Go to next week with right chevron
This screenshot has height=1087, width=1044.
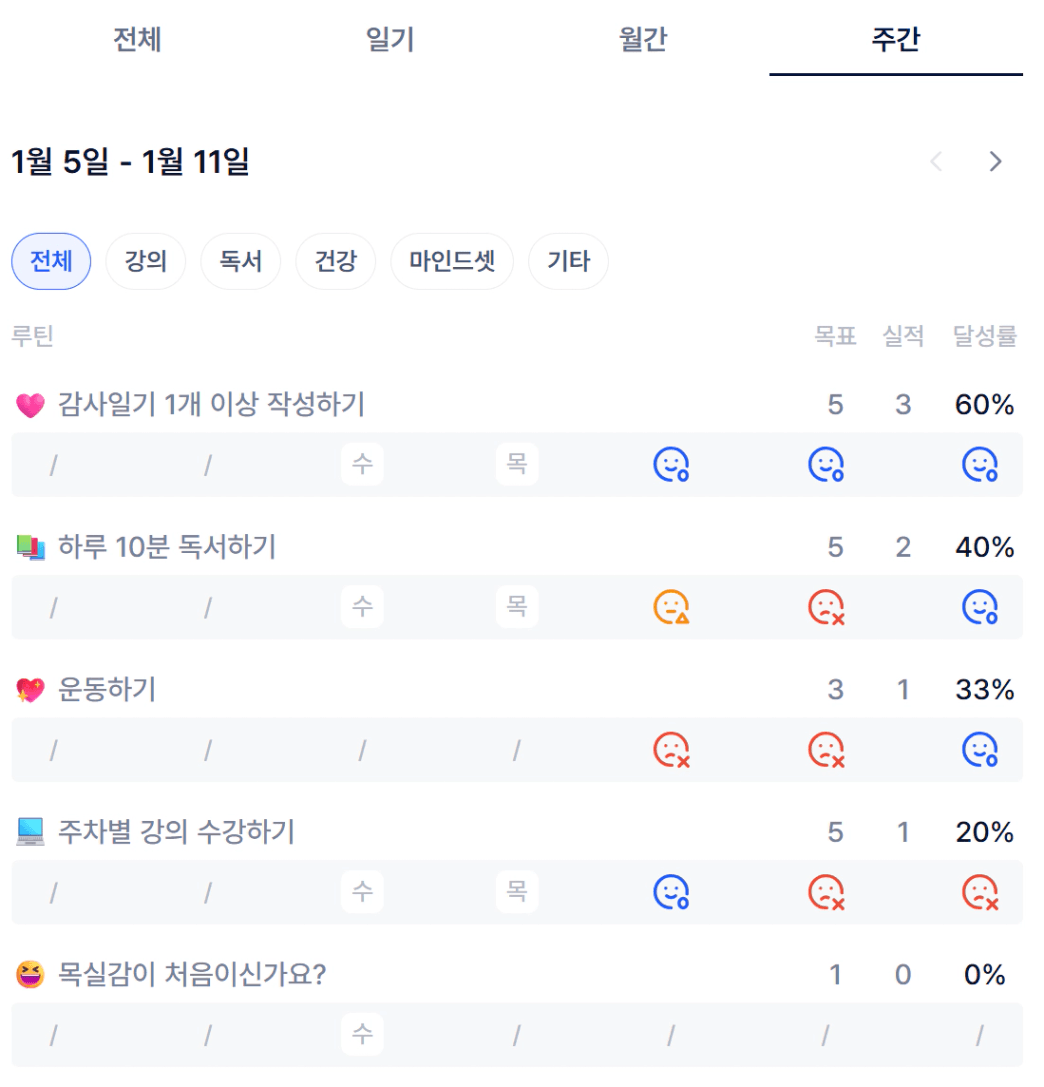995,162
